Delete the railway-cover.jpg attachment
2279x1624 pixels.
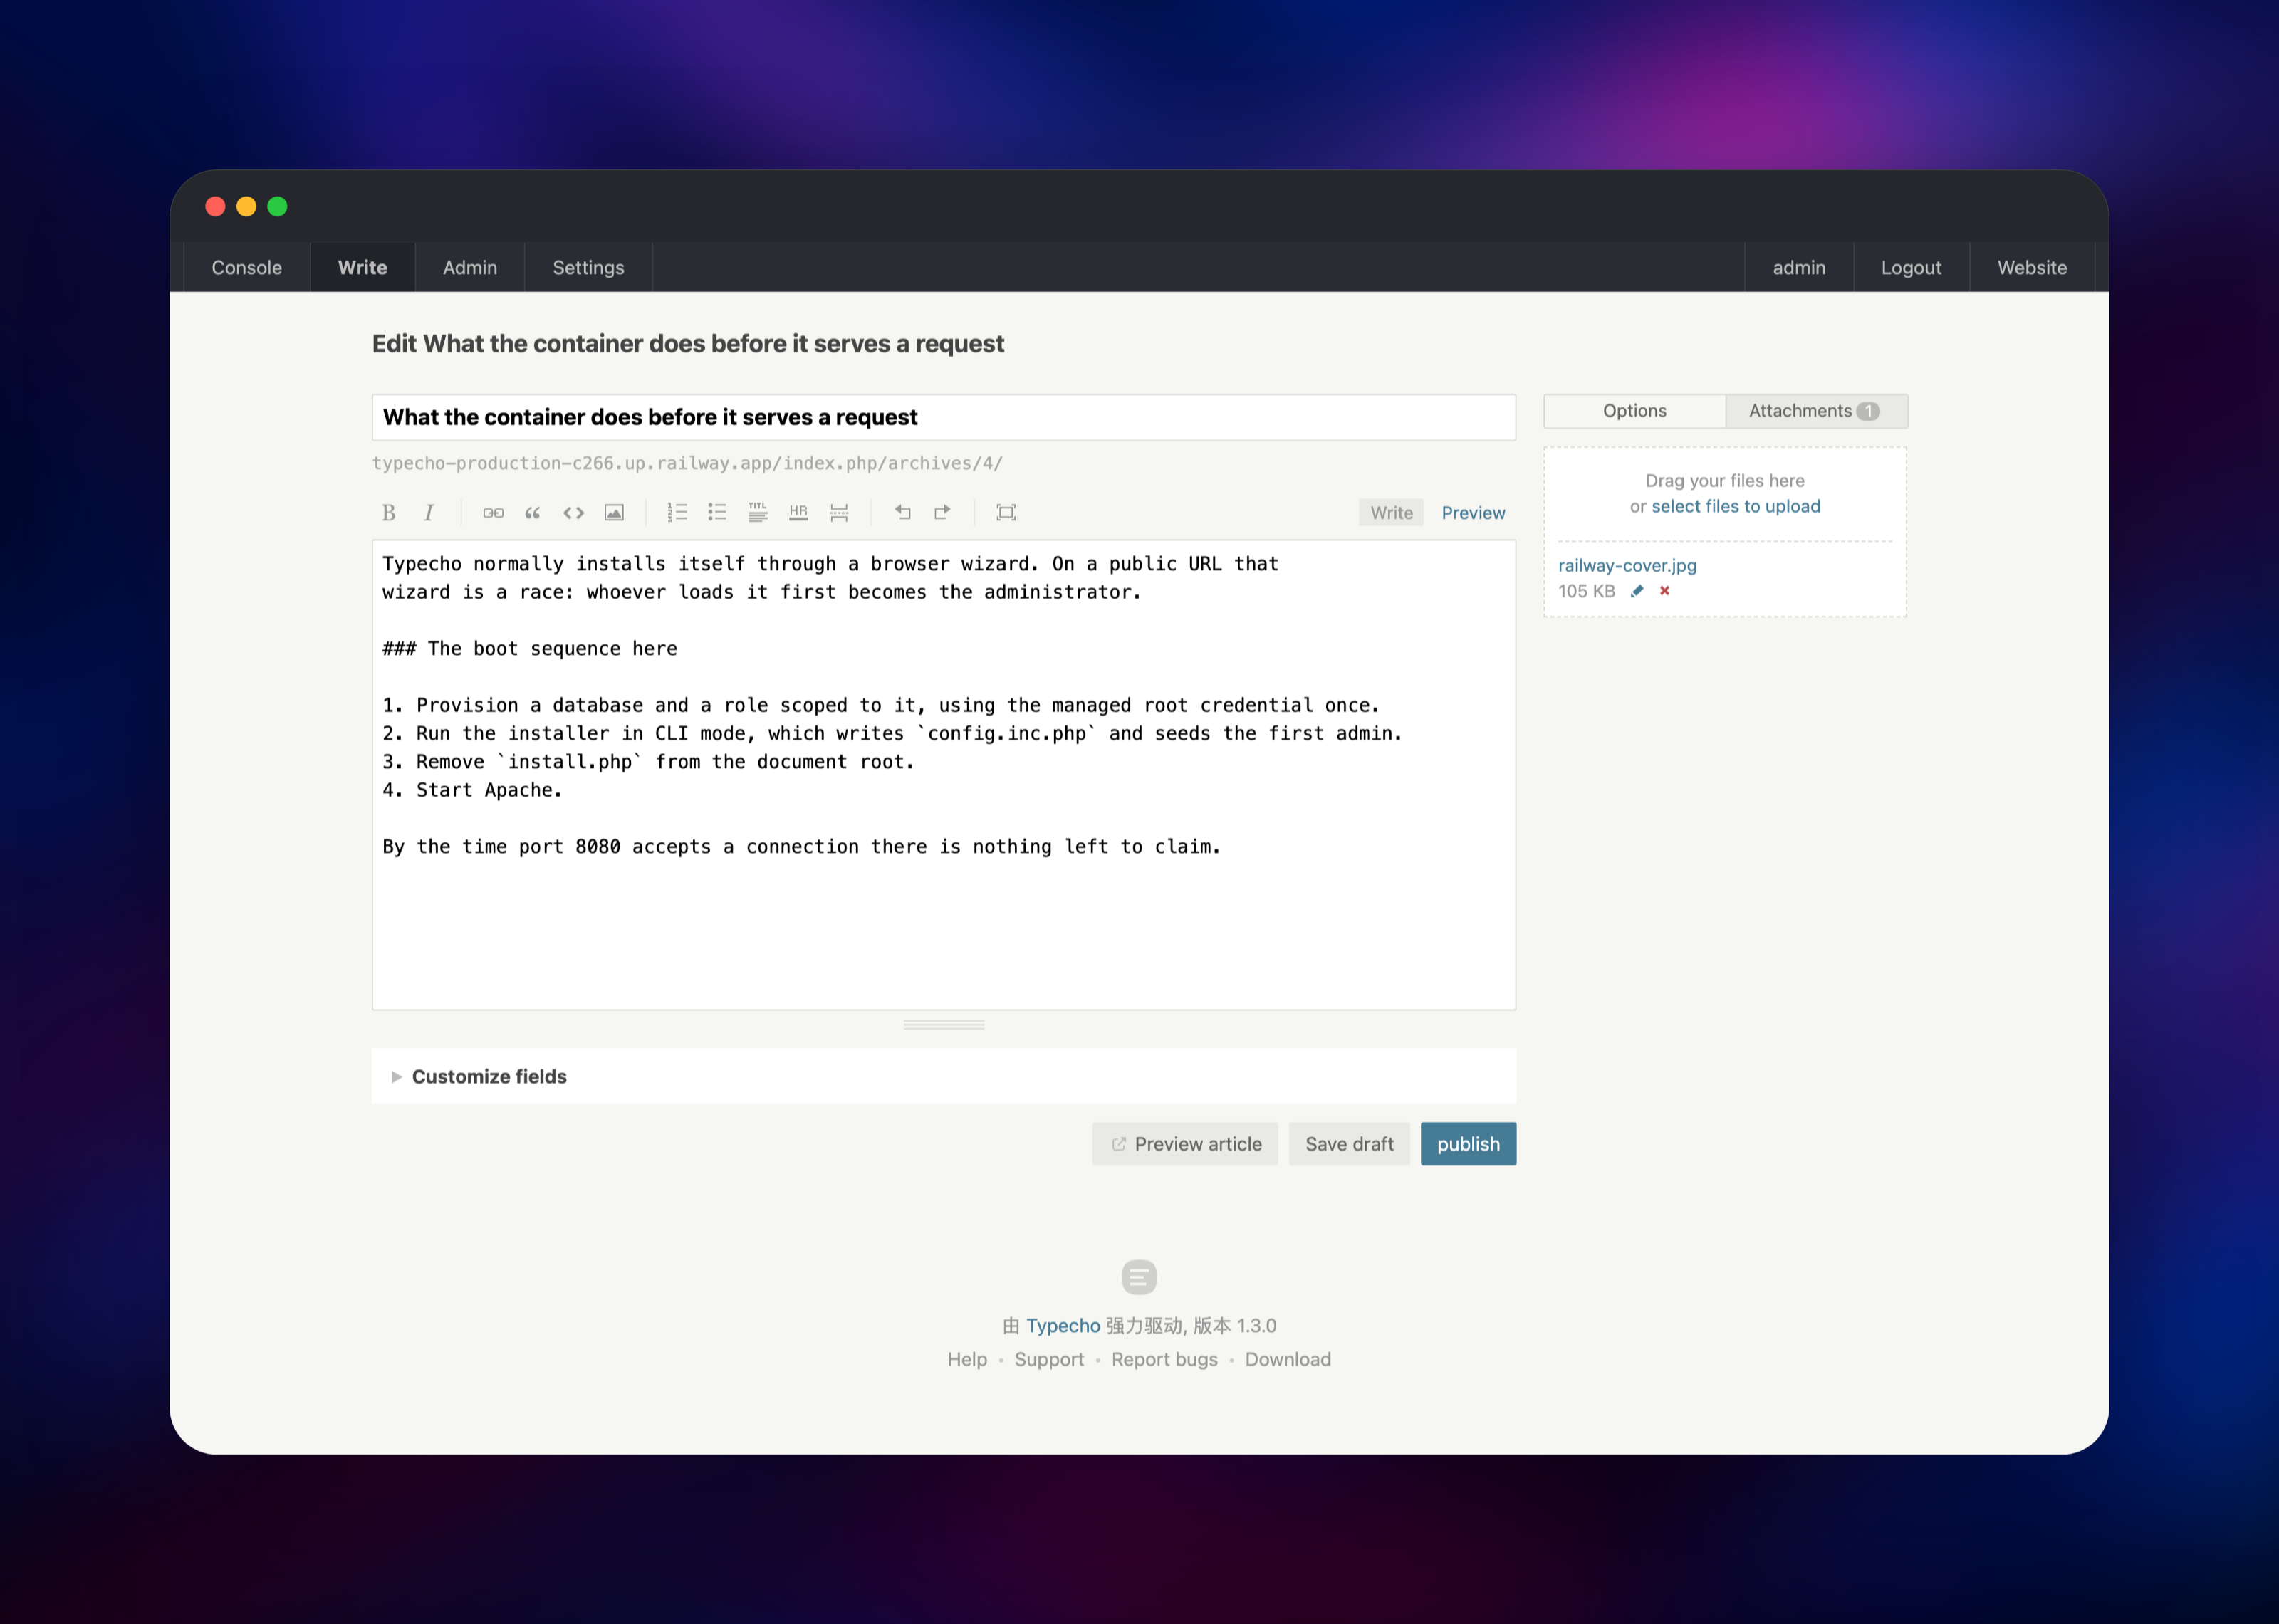(1665, 591)
